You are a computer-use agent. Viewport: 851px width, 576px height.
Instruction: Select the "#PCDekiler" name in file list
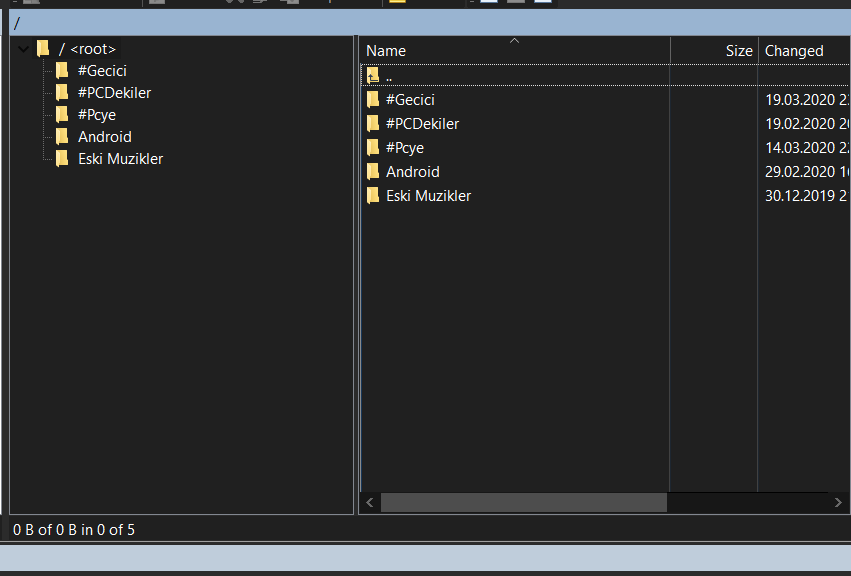pyautogui.click(x=422, y=124)
